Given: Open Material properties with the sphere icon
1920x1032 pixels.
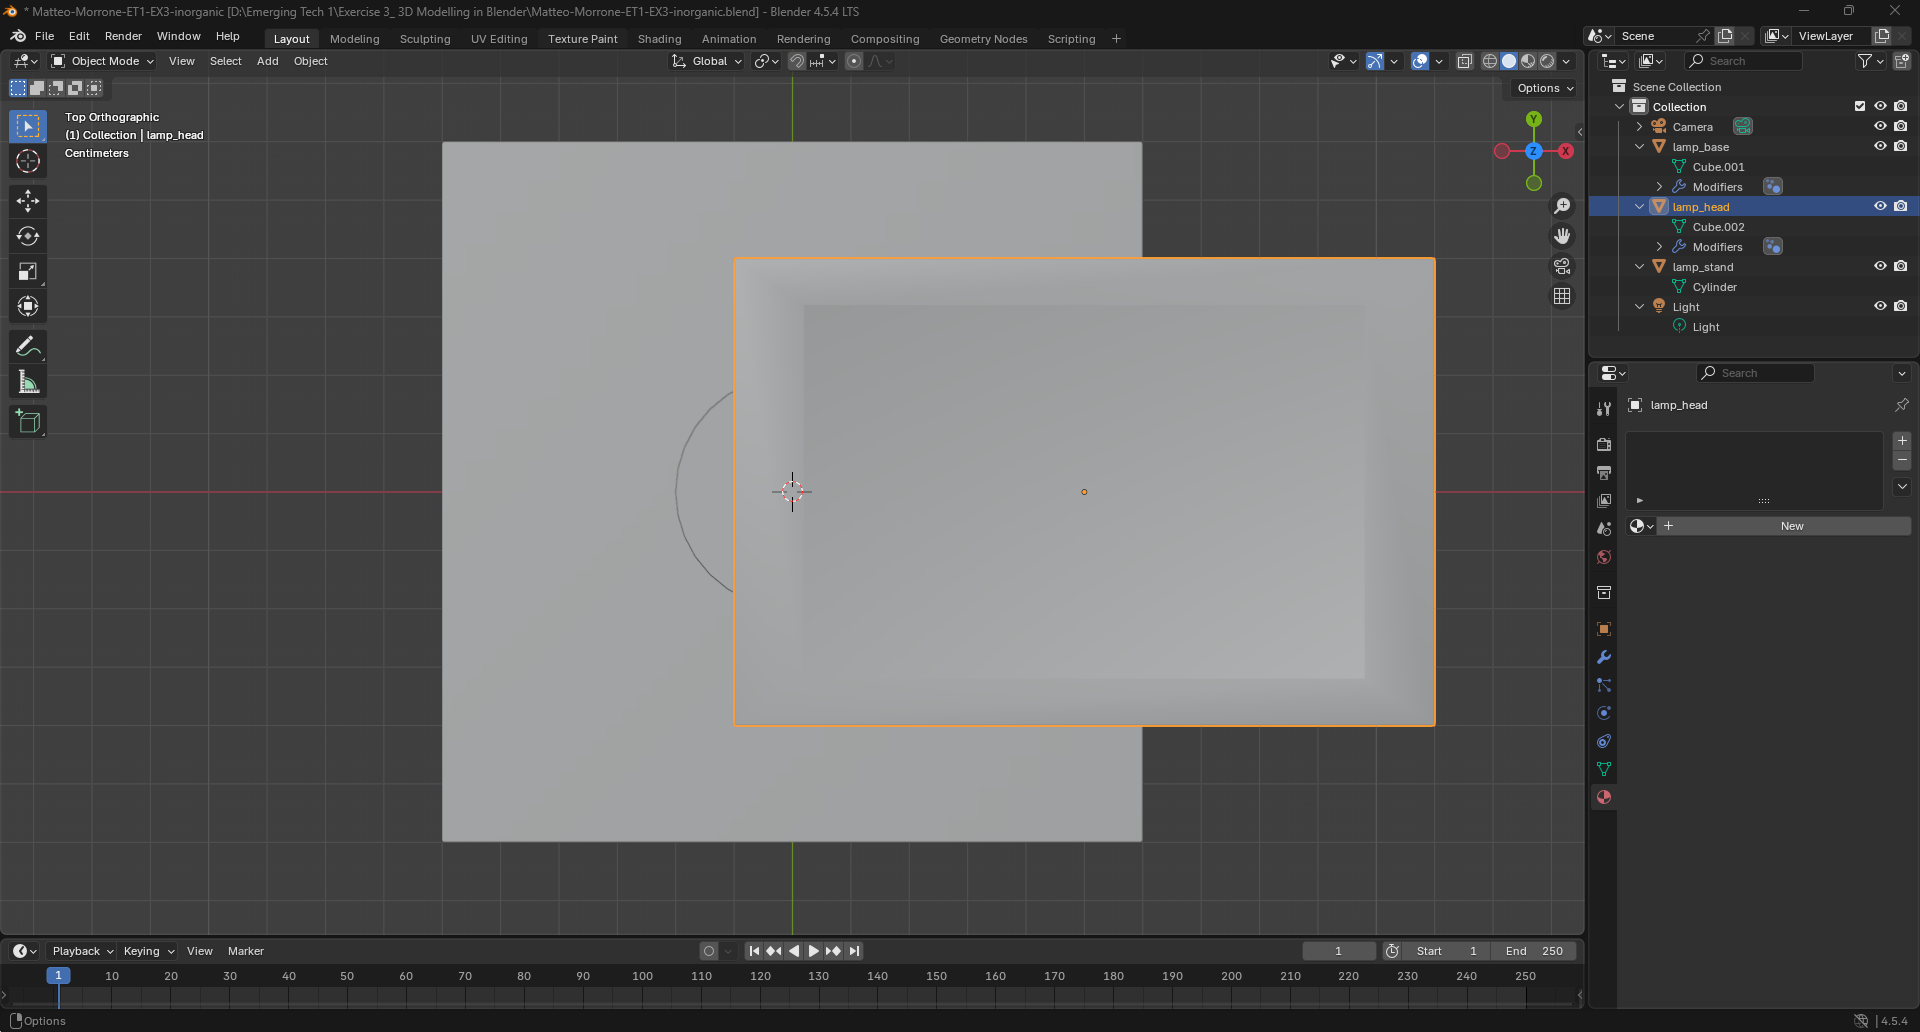Looking at the screenshot, I should click(1603, 797).
